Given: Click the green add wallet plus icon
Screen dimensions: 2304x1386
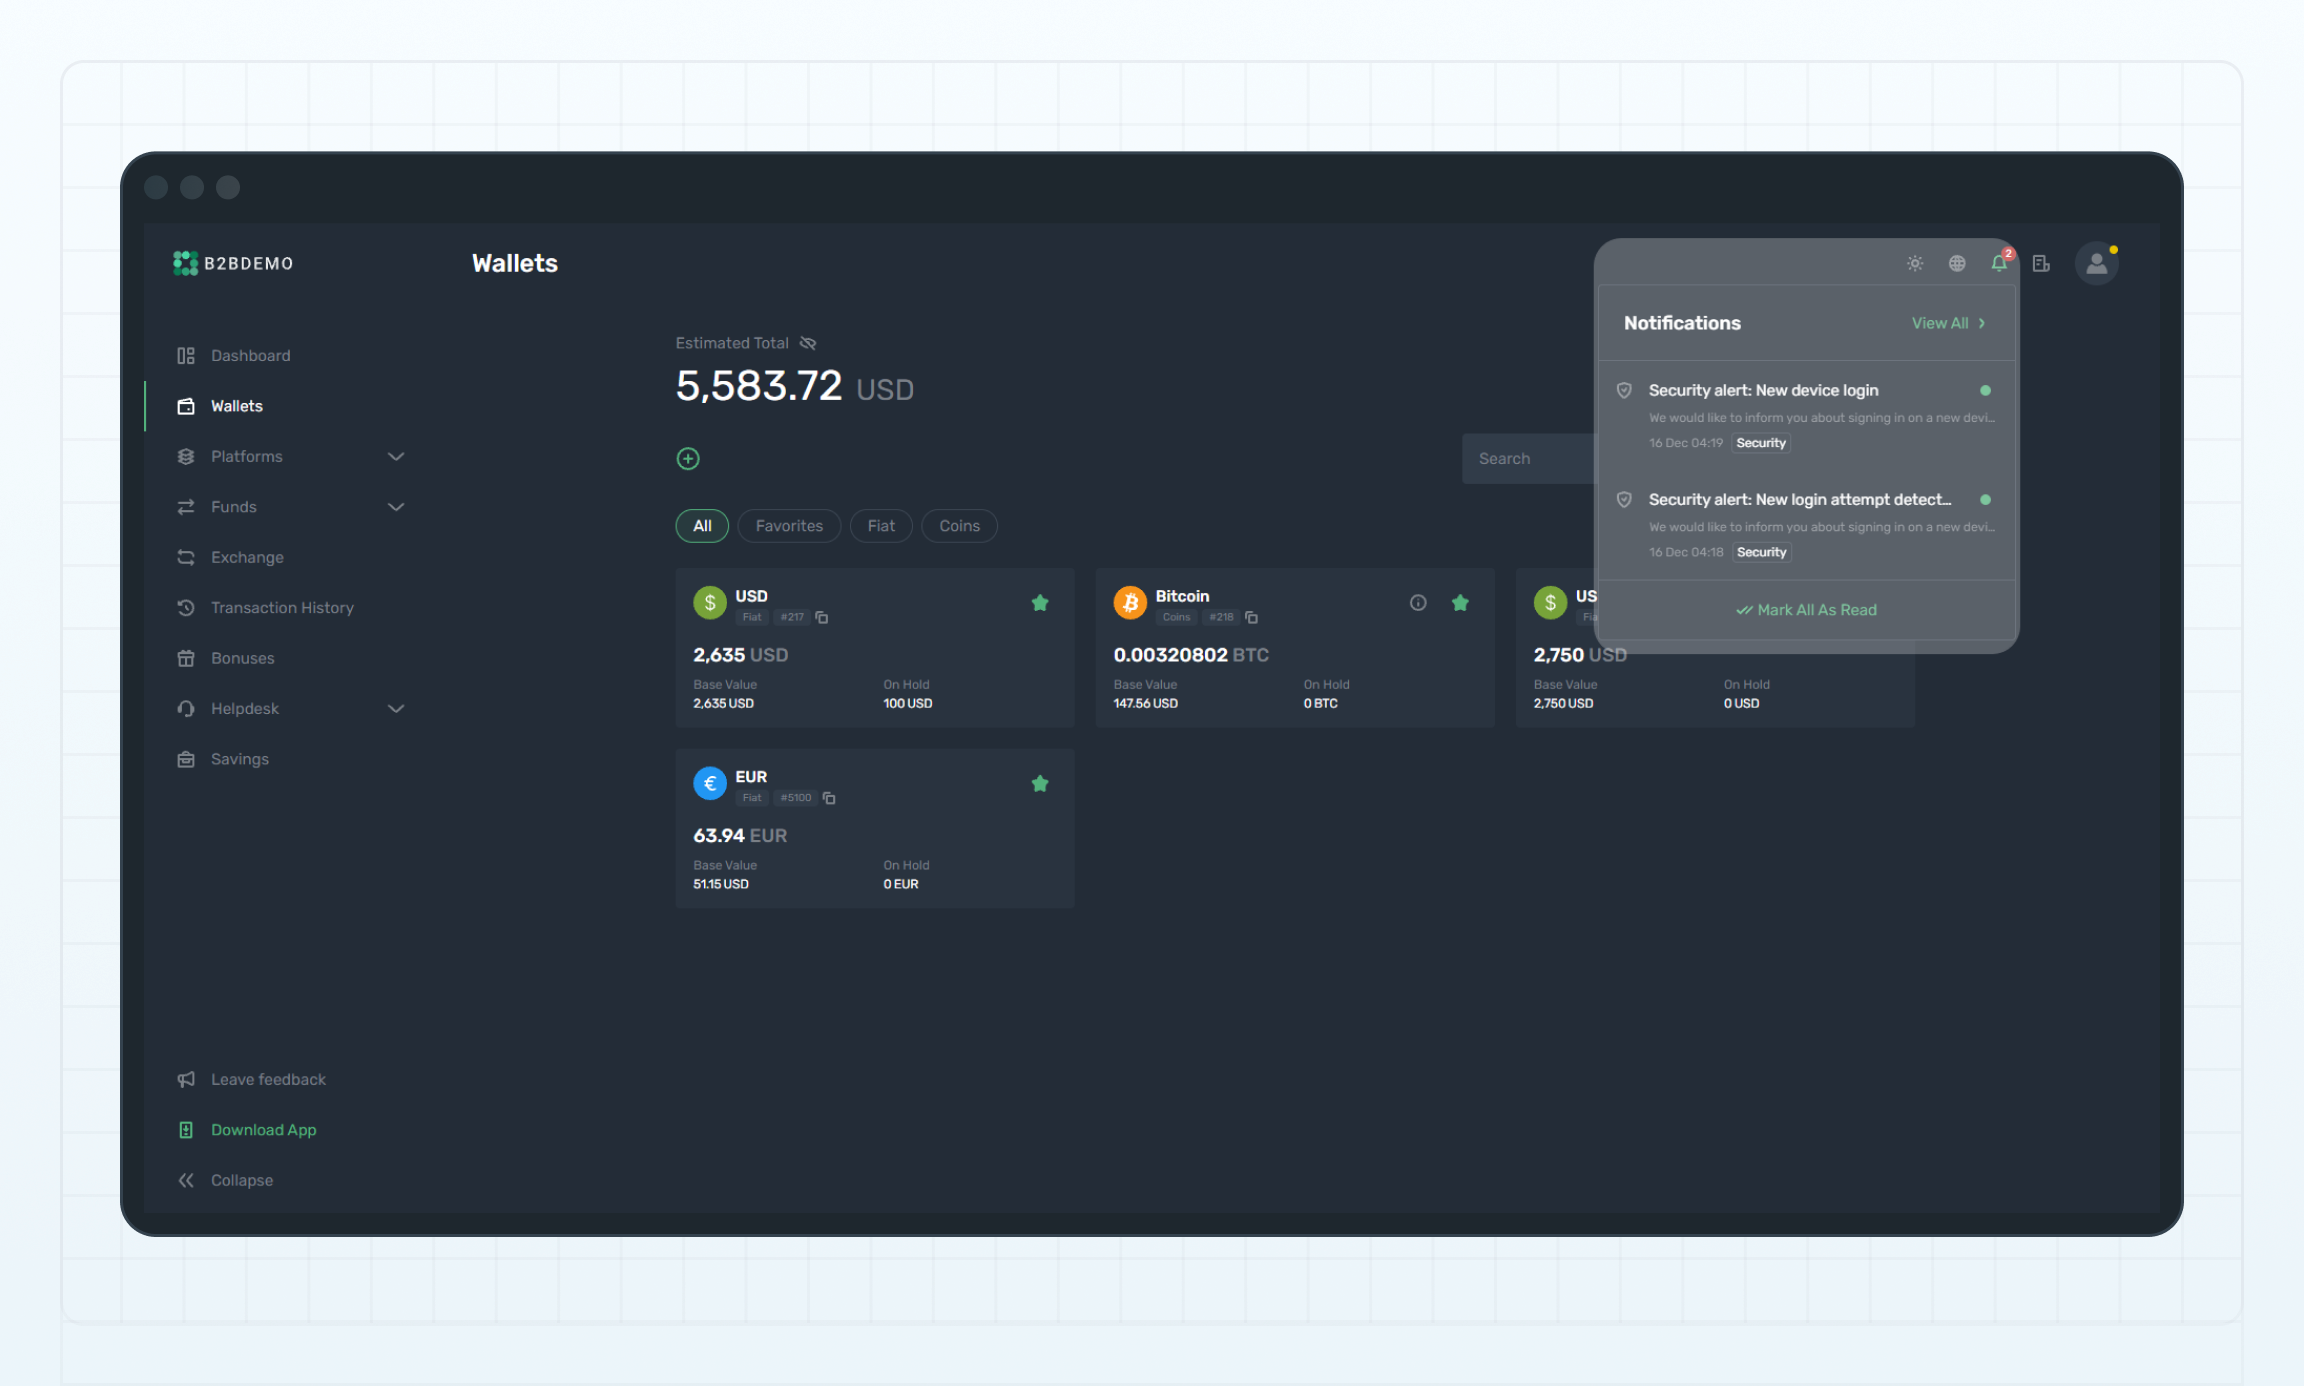Looking at the screenshot, I should click(x=688, y=459).
